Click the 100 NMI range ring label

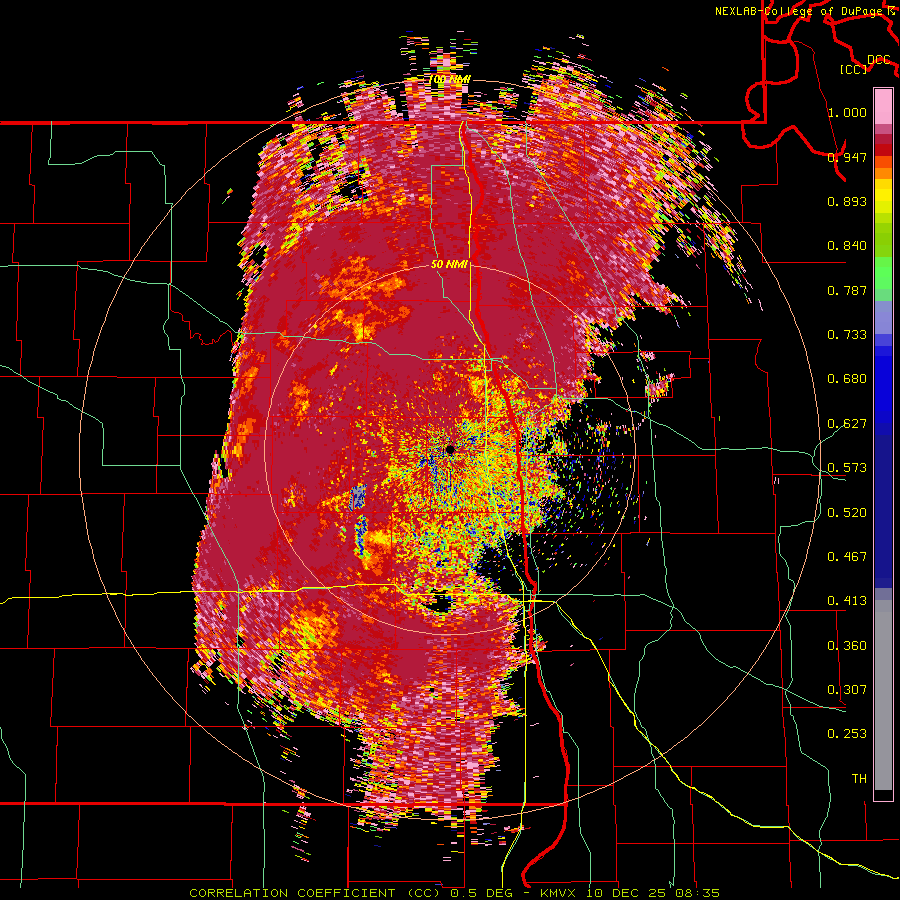pos(450,79)
